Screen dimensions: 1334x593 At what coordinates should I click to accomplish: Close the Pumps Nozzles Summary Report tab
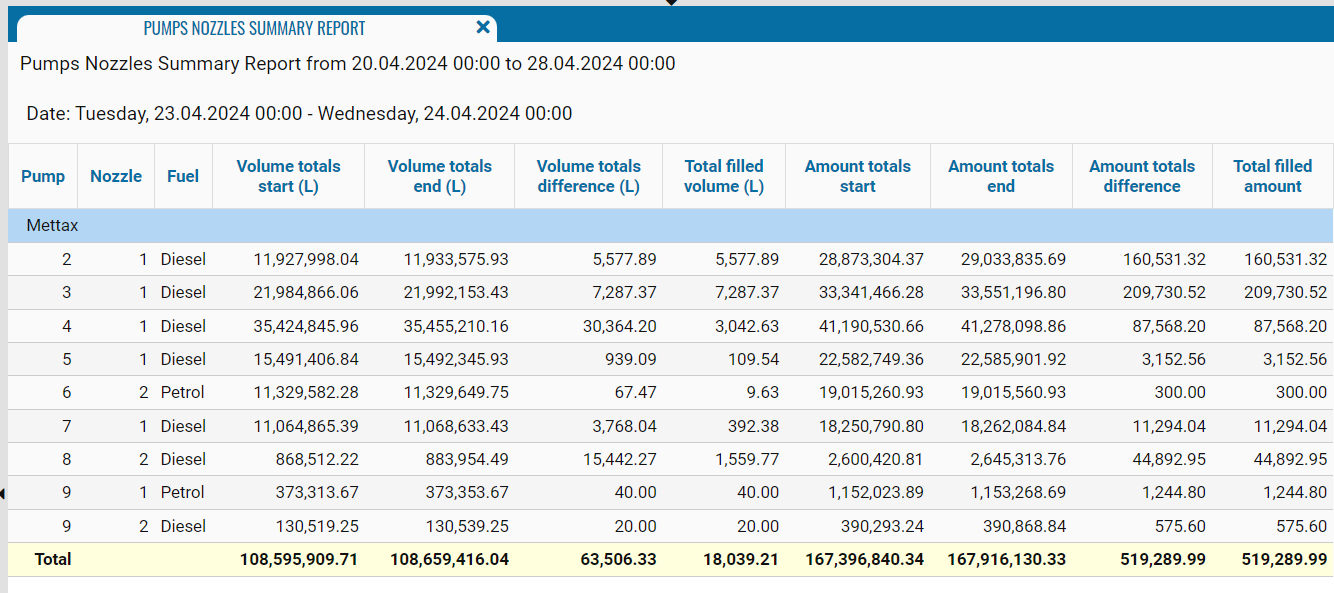coord(483,28)
